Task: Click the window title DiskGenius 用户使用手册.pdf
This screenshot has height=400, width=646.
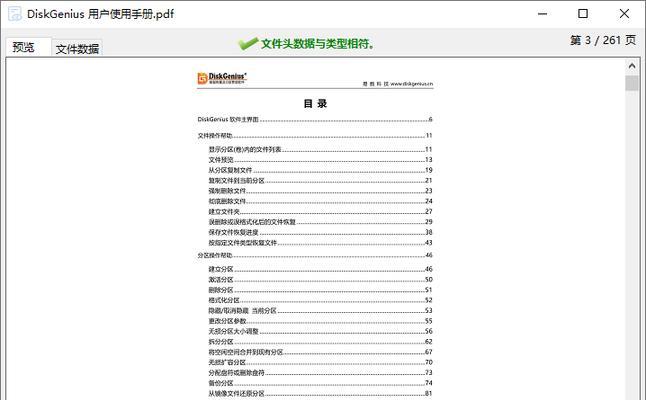Action: [x=101, y=14]
